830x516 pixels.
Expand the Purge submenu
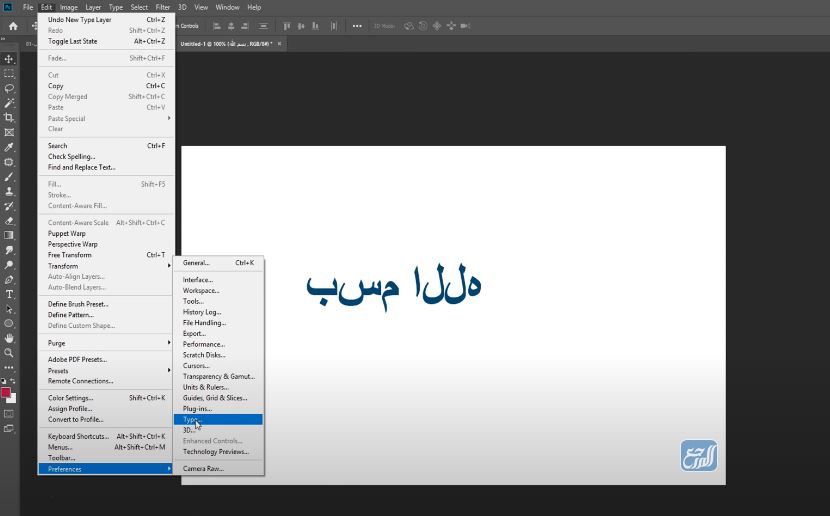pyautogui.click(x=106, y=343)
